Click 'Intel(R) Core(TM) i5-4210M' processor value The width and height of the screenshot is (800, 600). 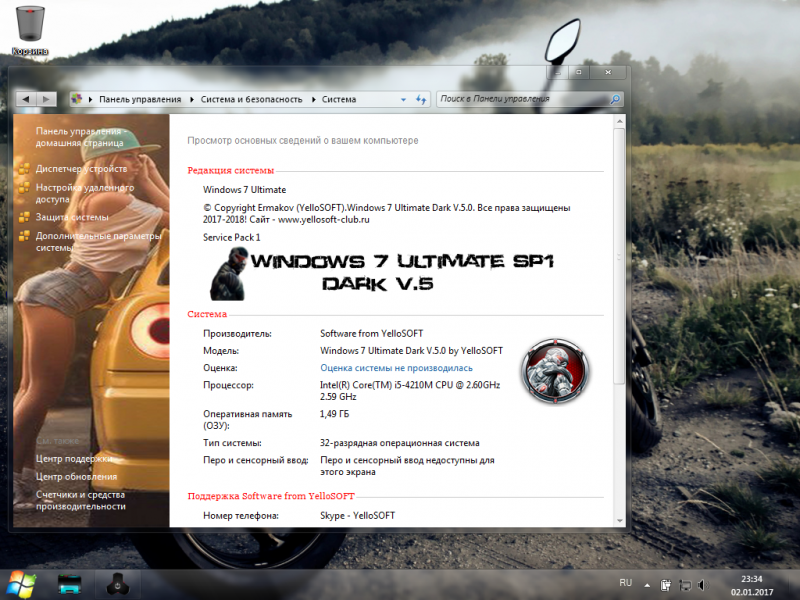tap(410, 391)
